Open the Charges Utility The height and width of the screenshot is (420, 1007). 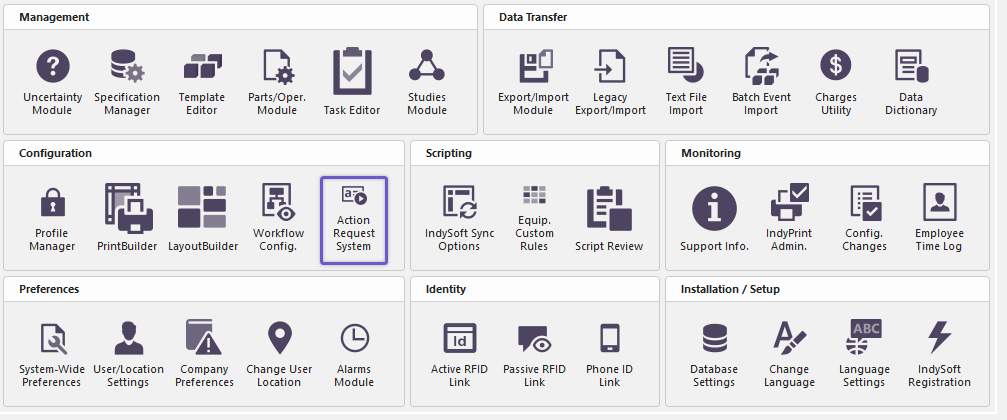point(836,82)
